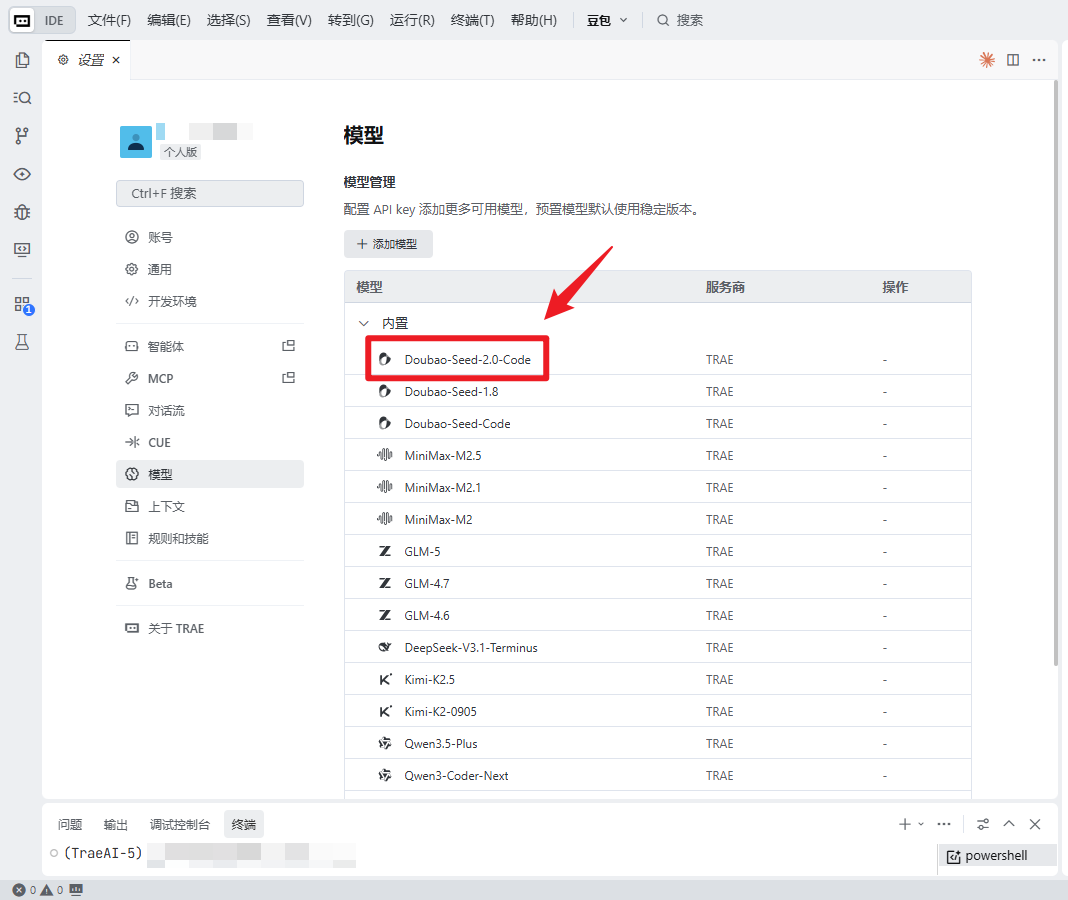Open the Source Control icon in sidebar
This screenshot has height=900, width=1068.
click(x=22, y=135)
